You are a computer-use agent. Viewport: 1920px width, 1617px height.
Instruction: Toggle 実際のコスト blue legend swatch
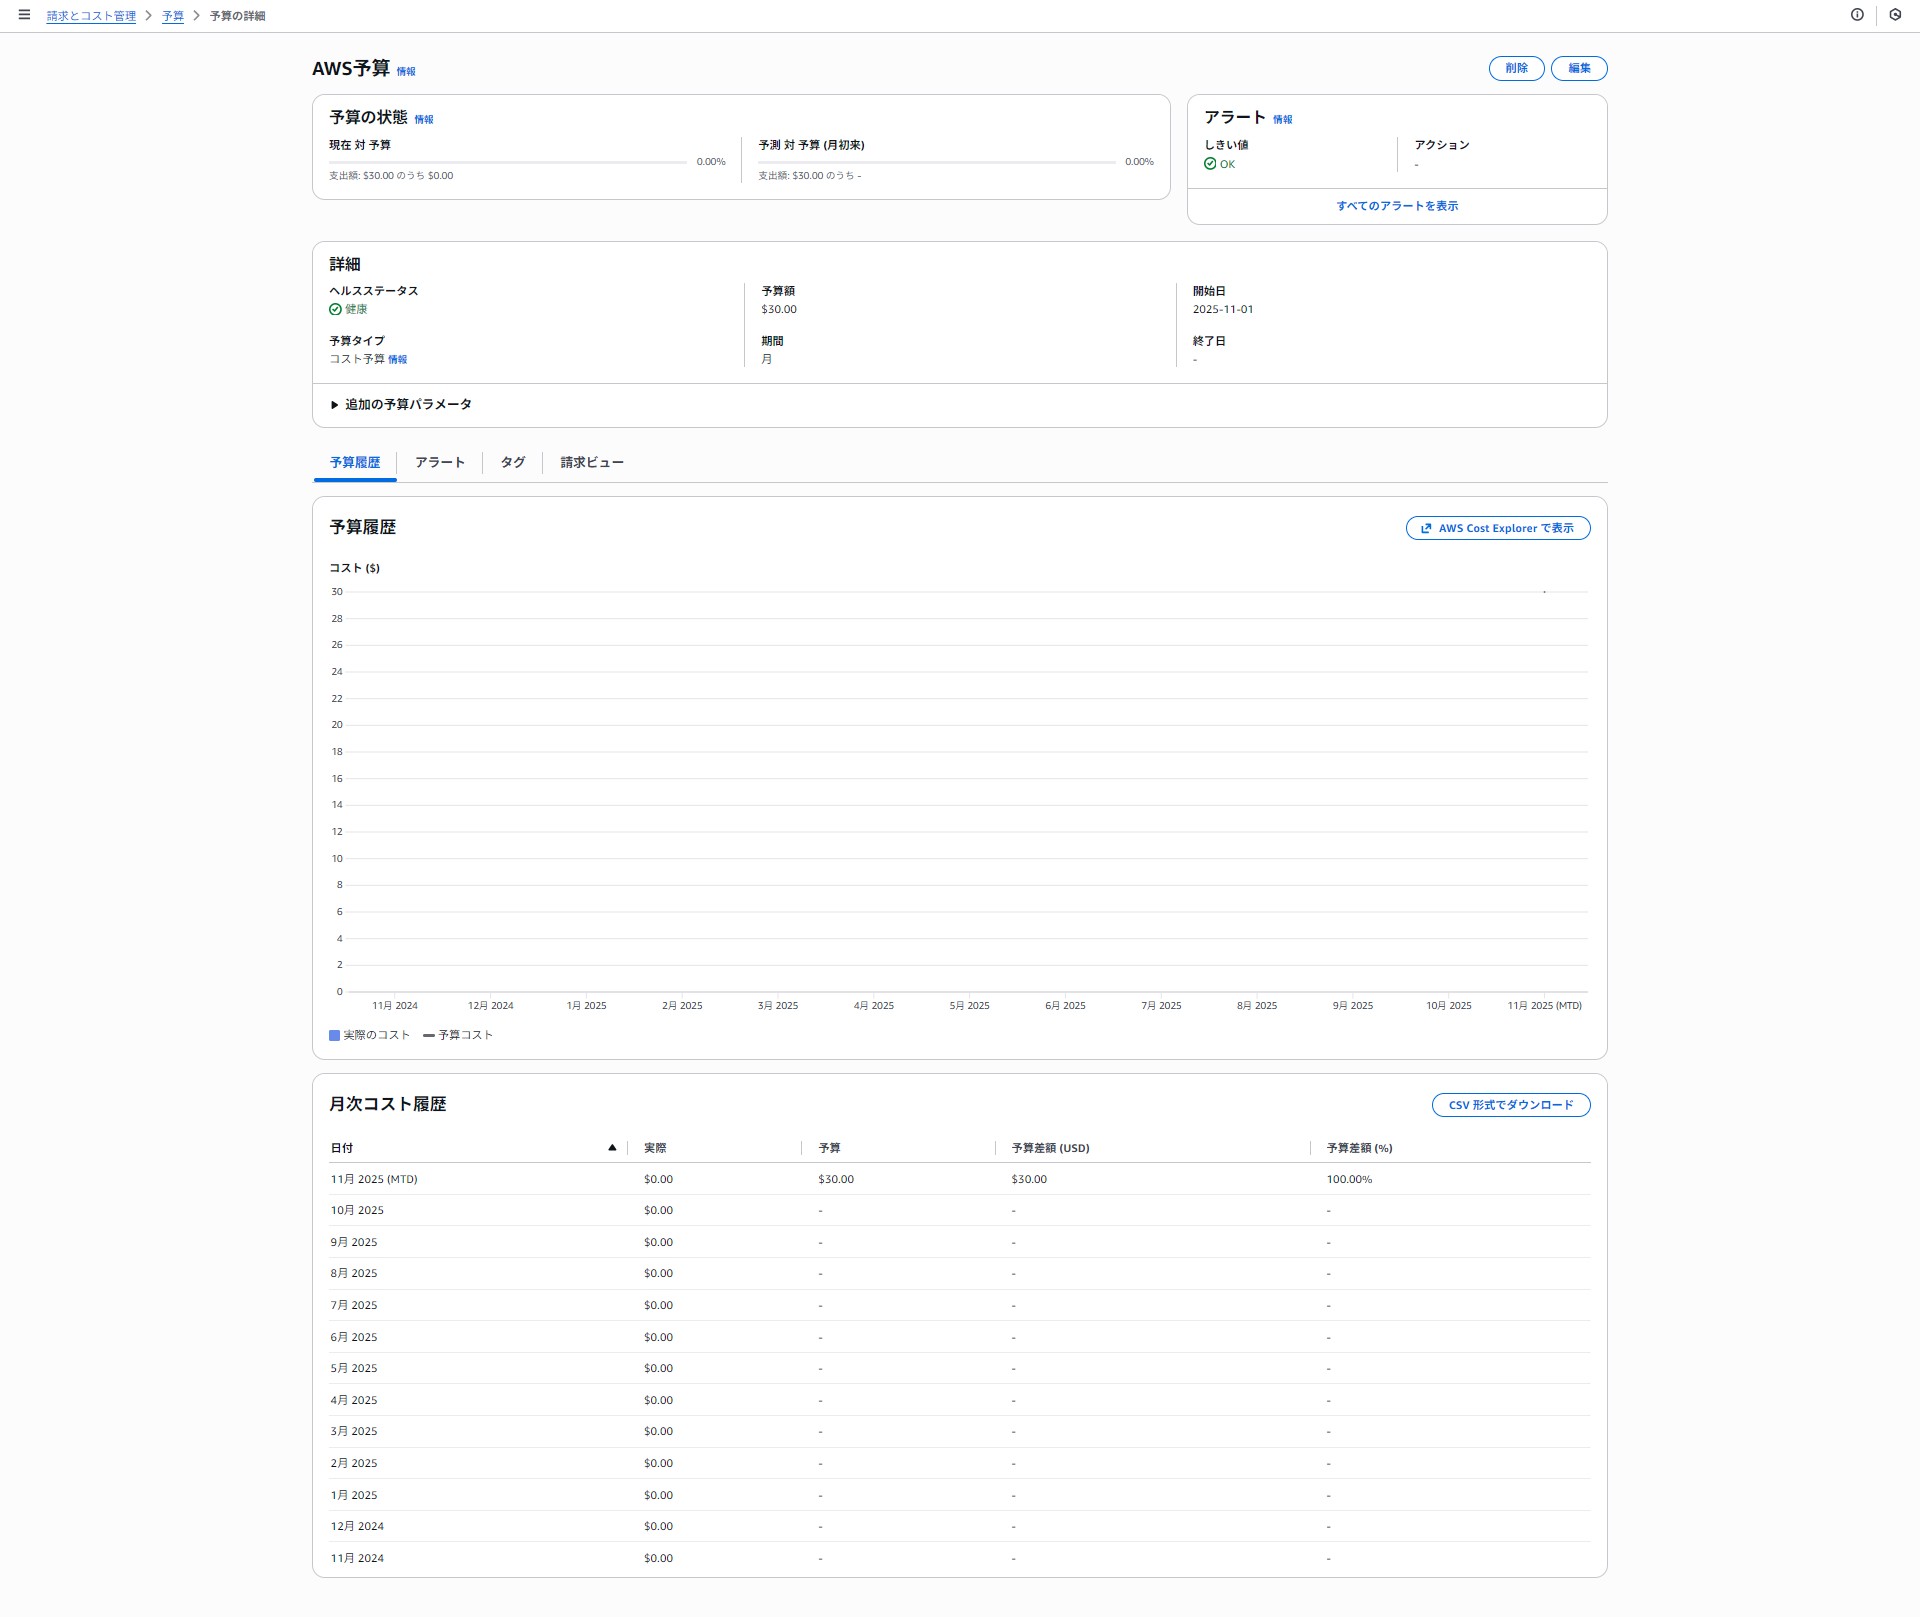(x=335, y=1035)
